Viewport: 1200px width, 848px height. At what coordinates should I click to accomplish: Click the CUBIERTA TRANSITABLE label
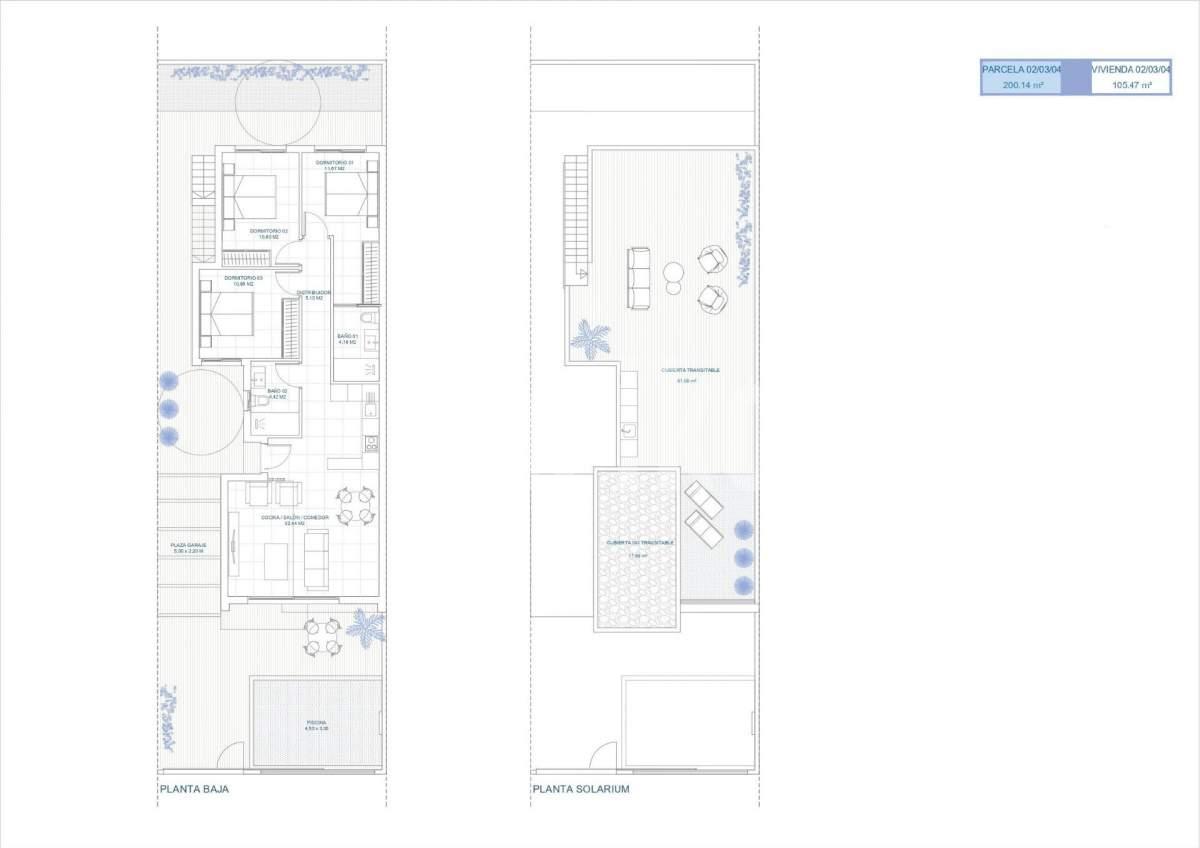coord(690,372)
